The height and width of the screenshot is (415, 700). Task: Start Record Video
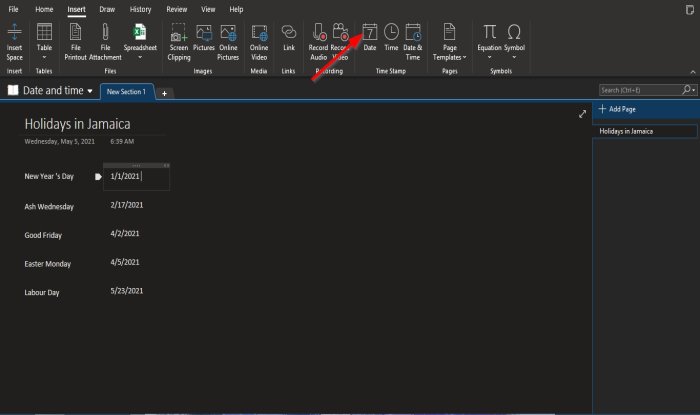[x=340, y=42]
